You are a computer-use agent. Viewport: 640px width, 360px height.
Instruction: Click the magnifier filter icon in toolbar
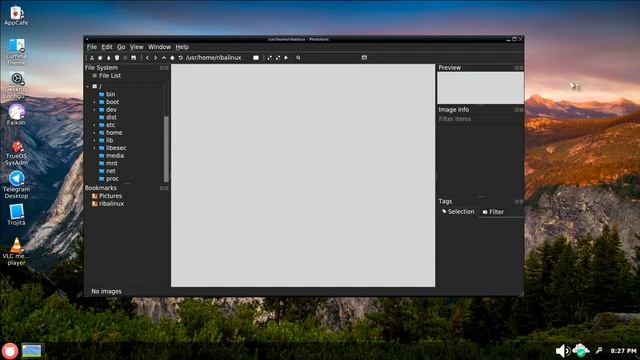[x=298, y=58]
